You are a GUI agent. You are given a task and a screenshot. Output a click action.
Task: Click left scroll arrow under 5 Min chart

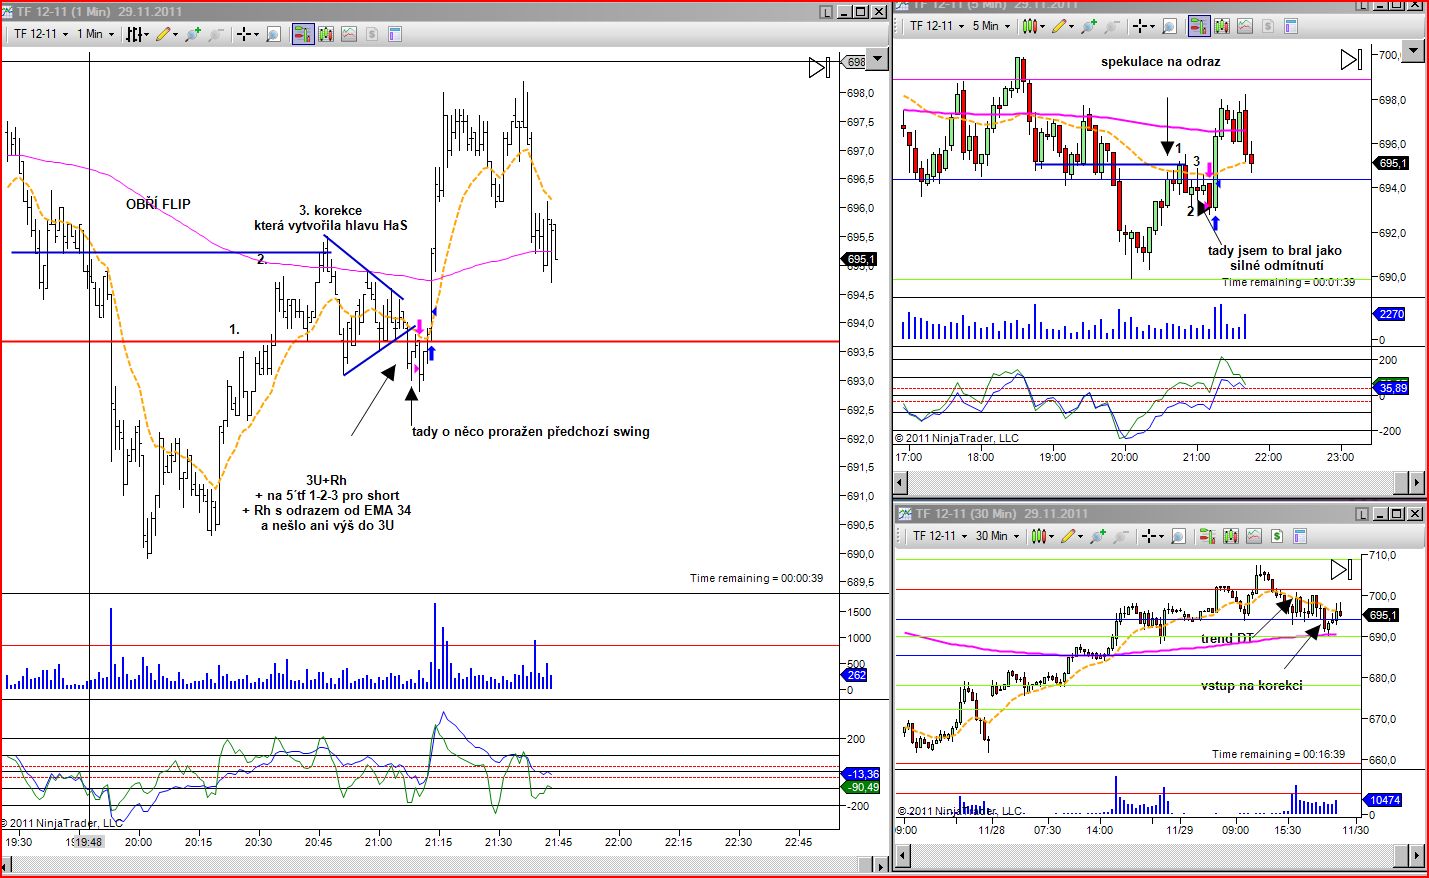click(x=901, y=482)
